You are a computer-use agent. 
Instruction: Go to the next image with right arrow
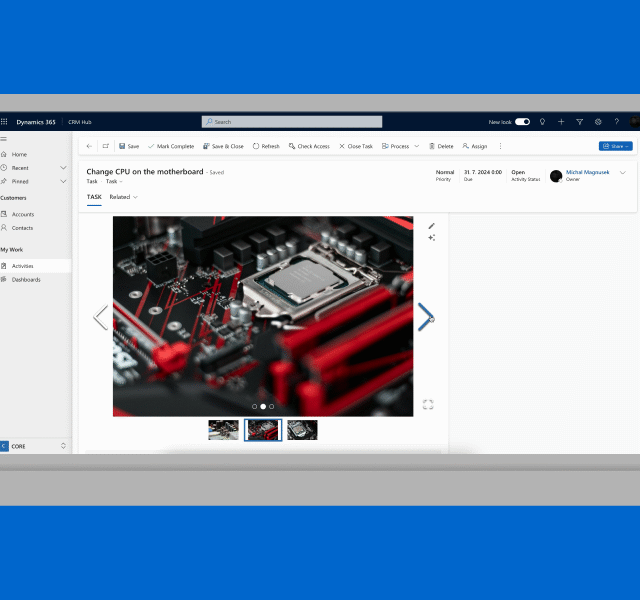tap(426, 317)
